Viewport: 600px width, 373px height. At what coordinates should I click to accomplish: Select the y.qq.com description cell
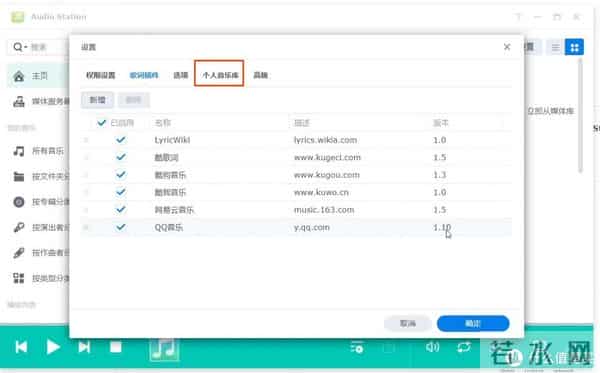[311, 227]
